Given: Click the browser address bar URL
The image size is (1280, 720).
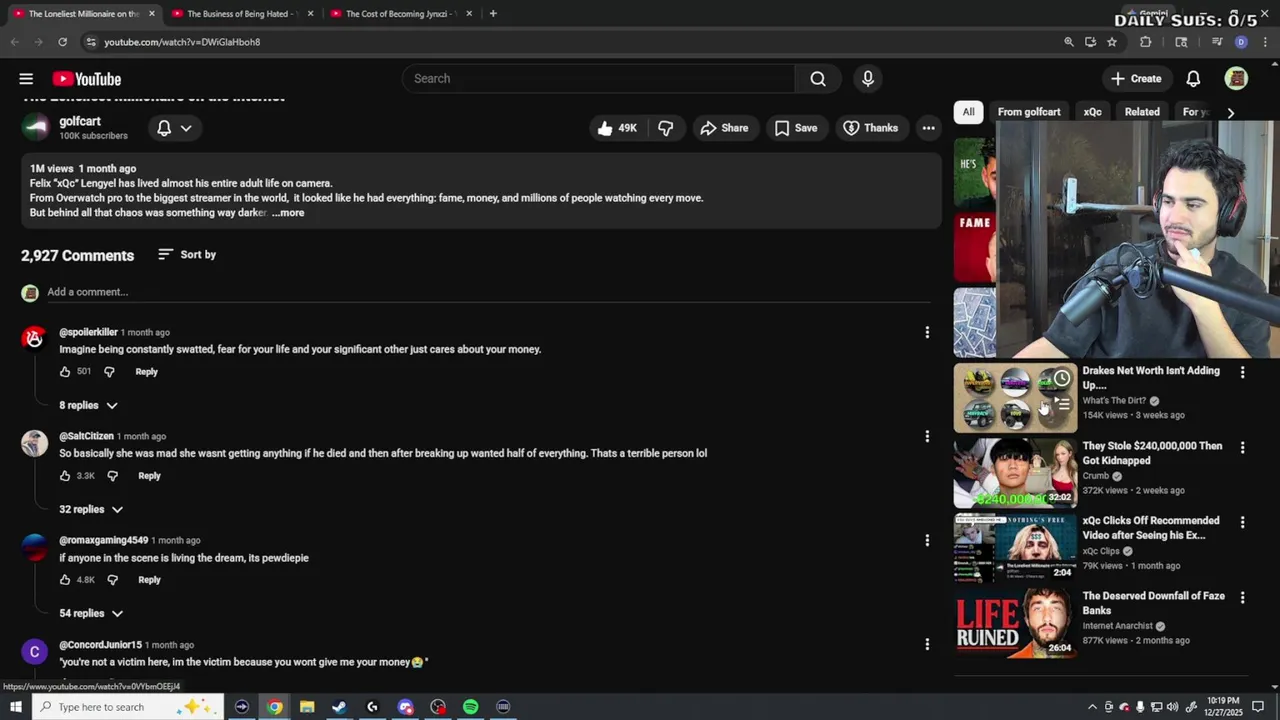Looking at the screenshot, I should (182, 42).
